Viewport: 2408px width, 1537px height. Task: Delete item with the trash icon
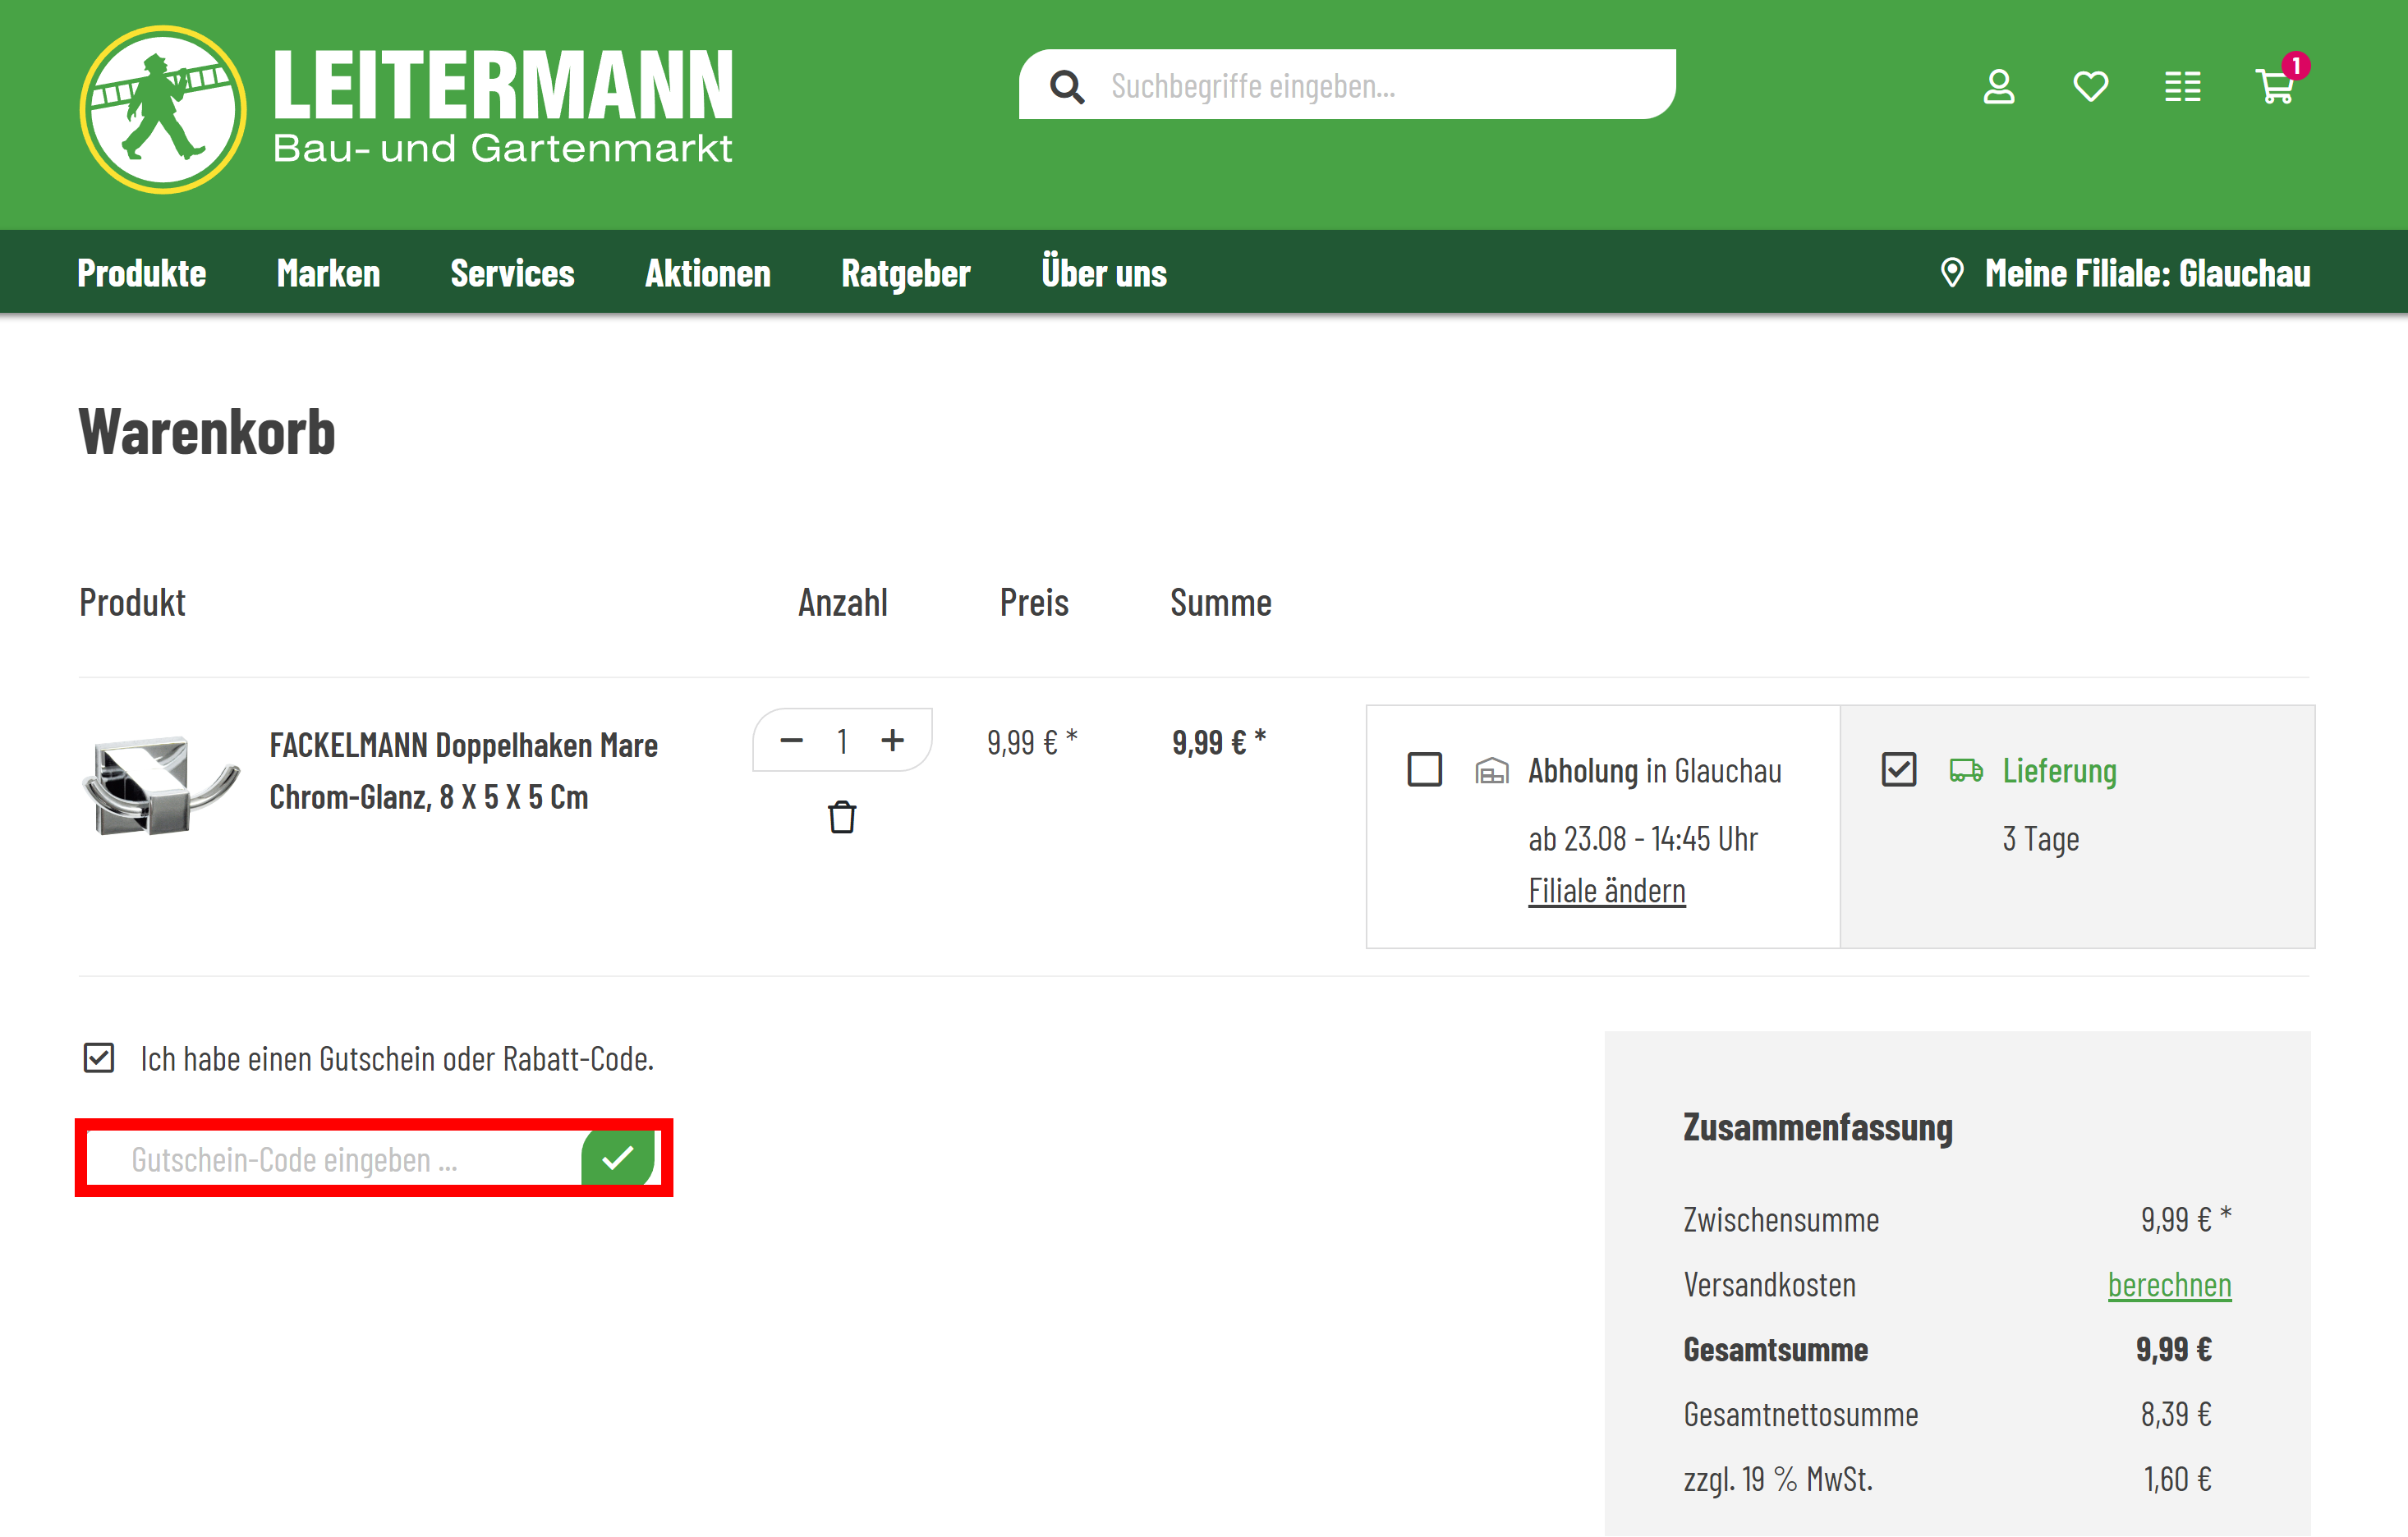(842, 817)
